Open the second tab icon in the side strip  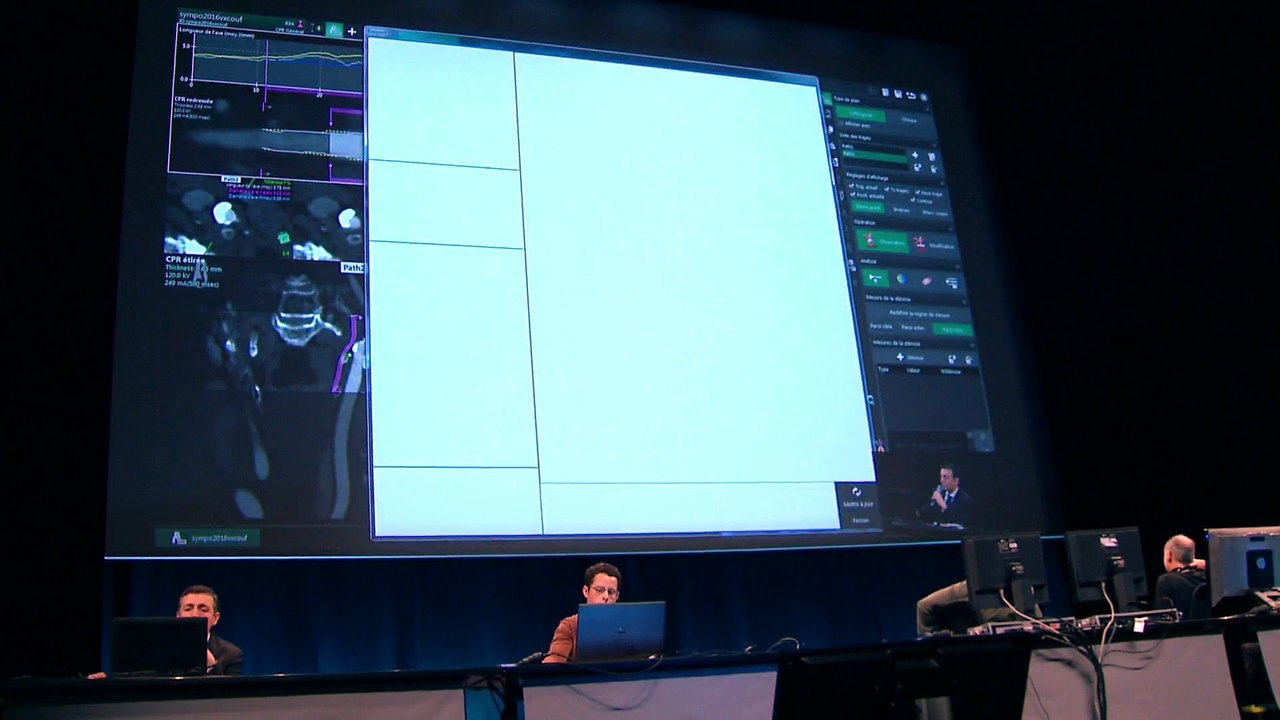[829, 114]
